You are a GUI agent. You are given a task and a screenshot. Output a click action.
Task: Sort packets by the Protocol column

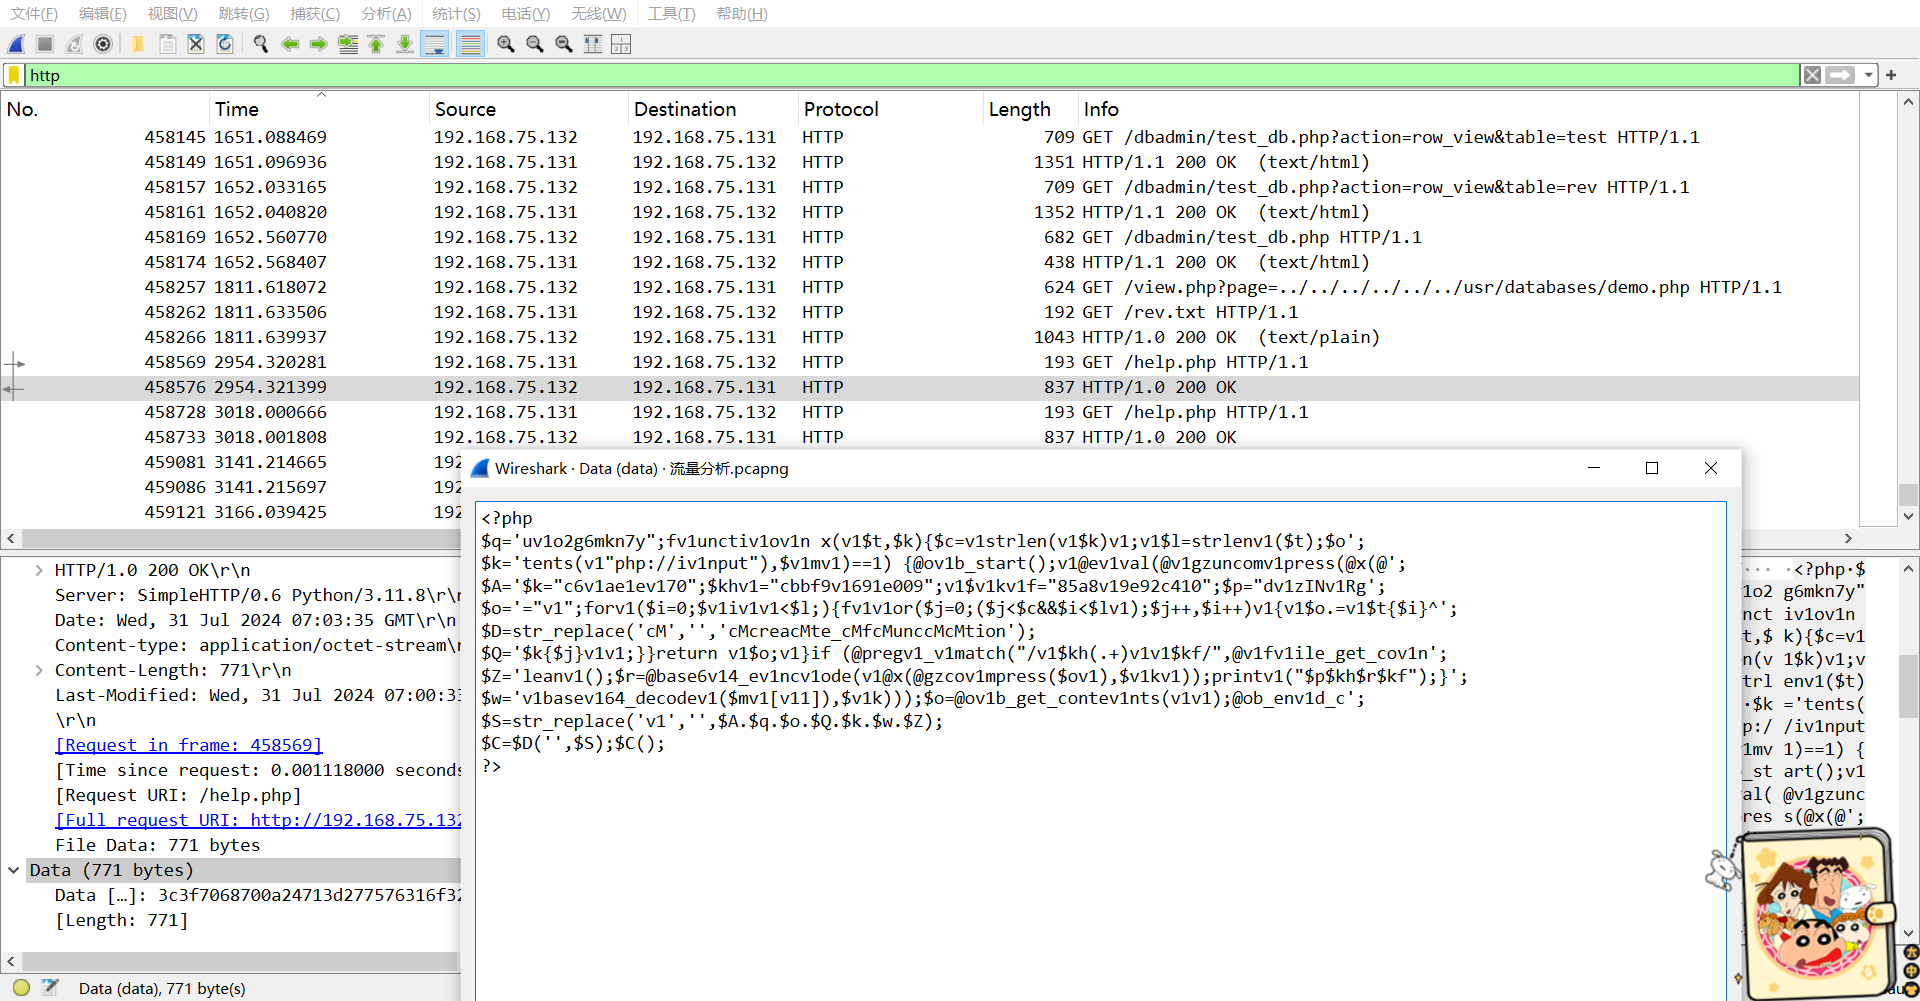[x=890, y=109]
